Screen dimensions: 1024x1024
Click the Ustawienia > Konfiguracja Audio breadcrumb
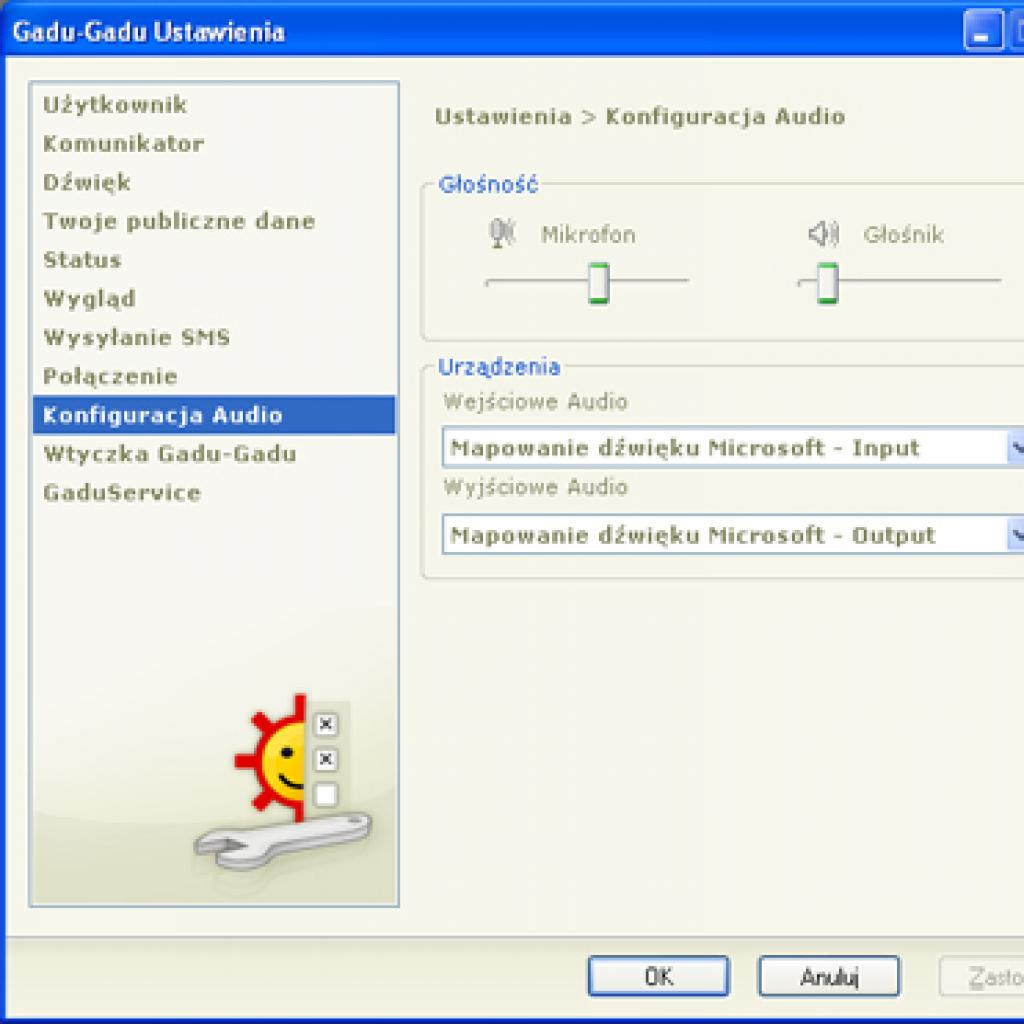click(x=640, y=117)
